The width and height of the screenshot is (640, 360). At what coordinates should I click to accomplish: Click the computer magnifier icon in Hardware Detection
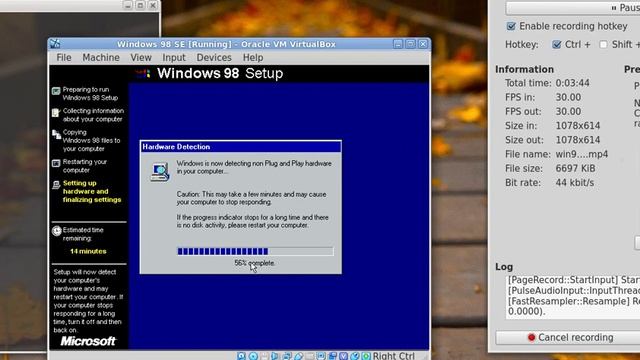tap(160, 172)
